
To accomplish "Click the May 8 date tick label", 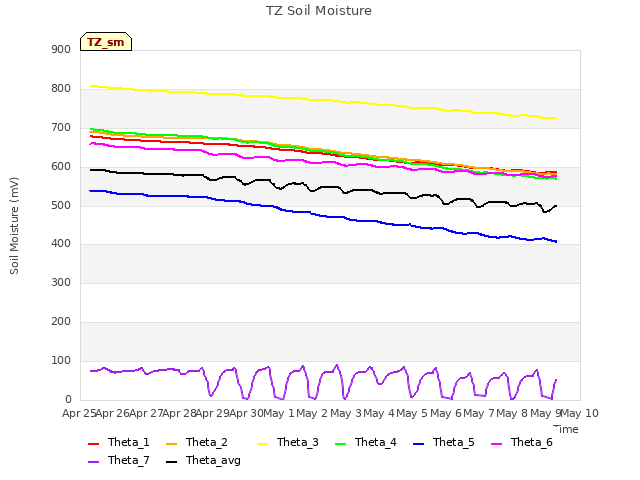I will point(512,413).
